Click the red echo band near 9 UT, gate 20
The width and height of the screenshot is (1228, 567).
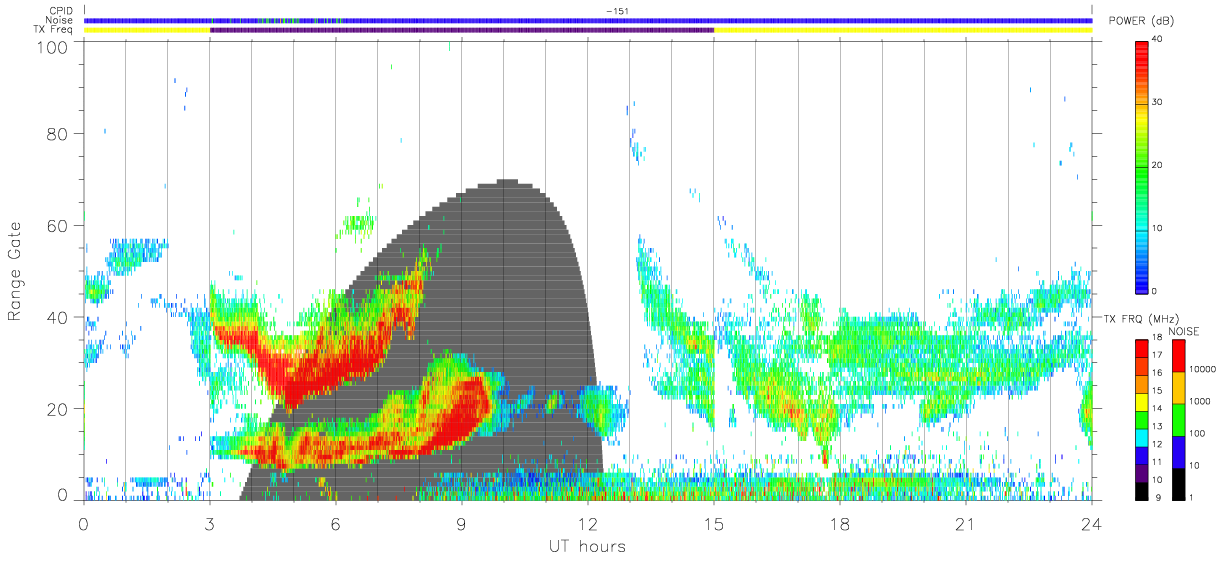click(x=465, y=405)
